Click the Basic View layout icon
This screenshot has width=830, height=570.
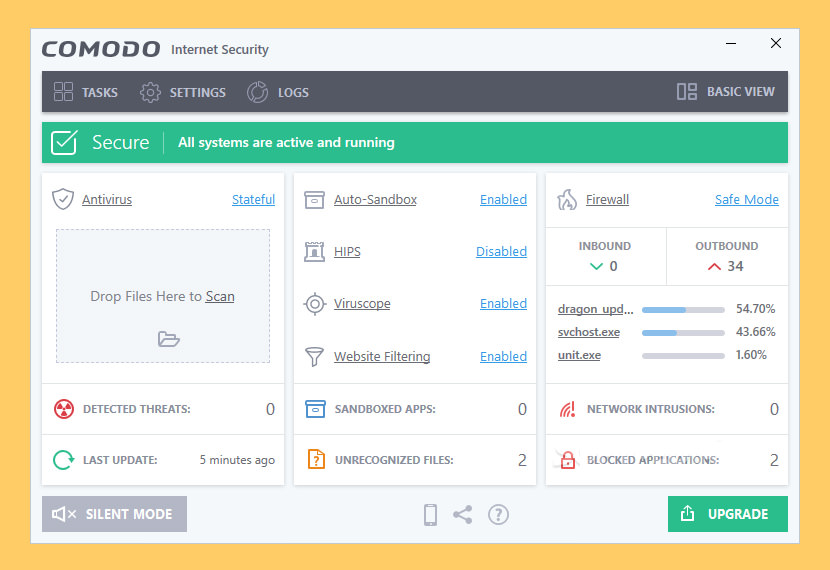click(687, 92)
